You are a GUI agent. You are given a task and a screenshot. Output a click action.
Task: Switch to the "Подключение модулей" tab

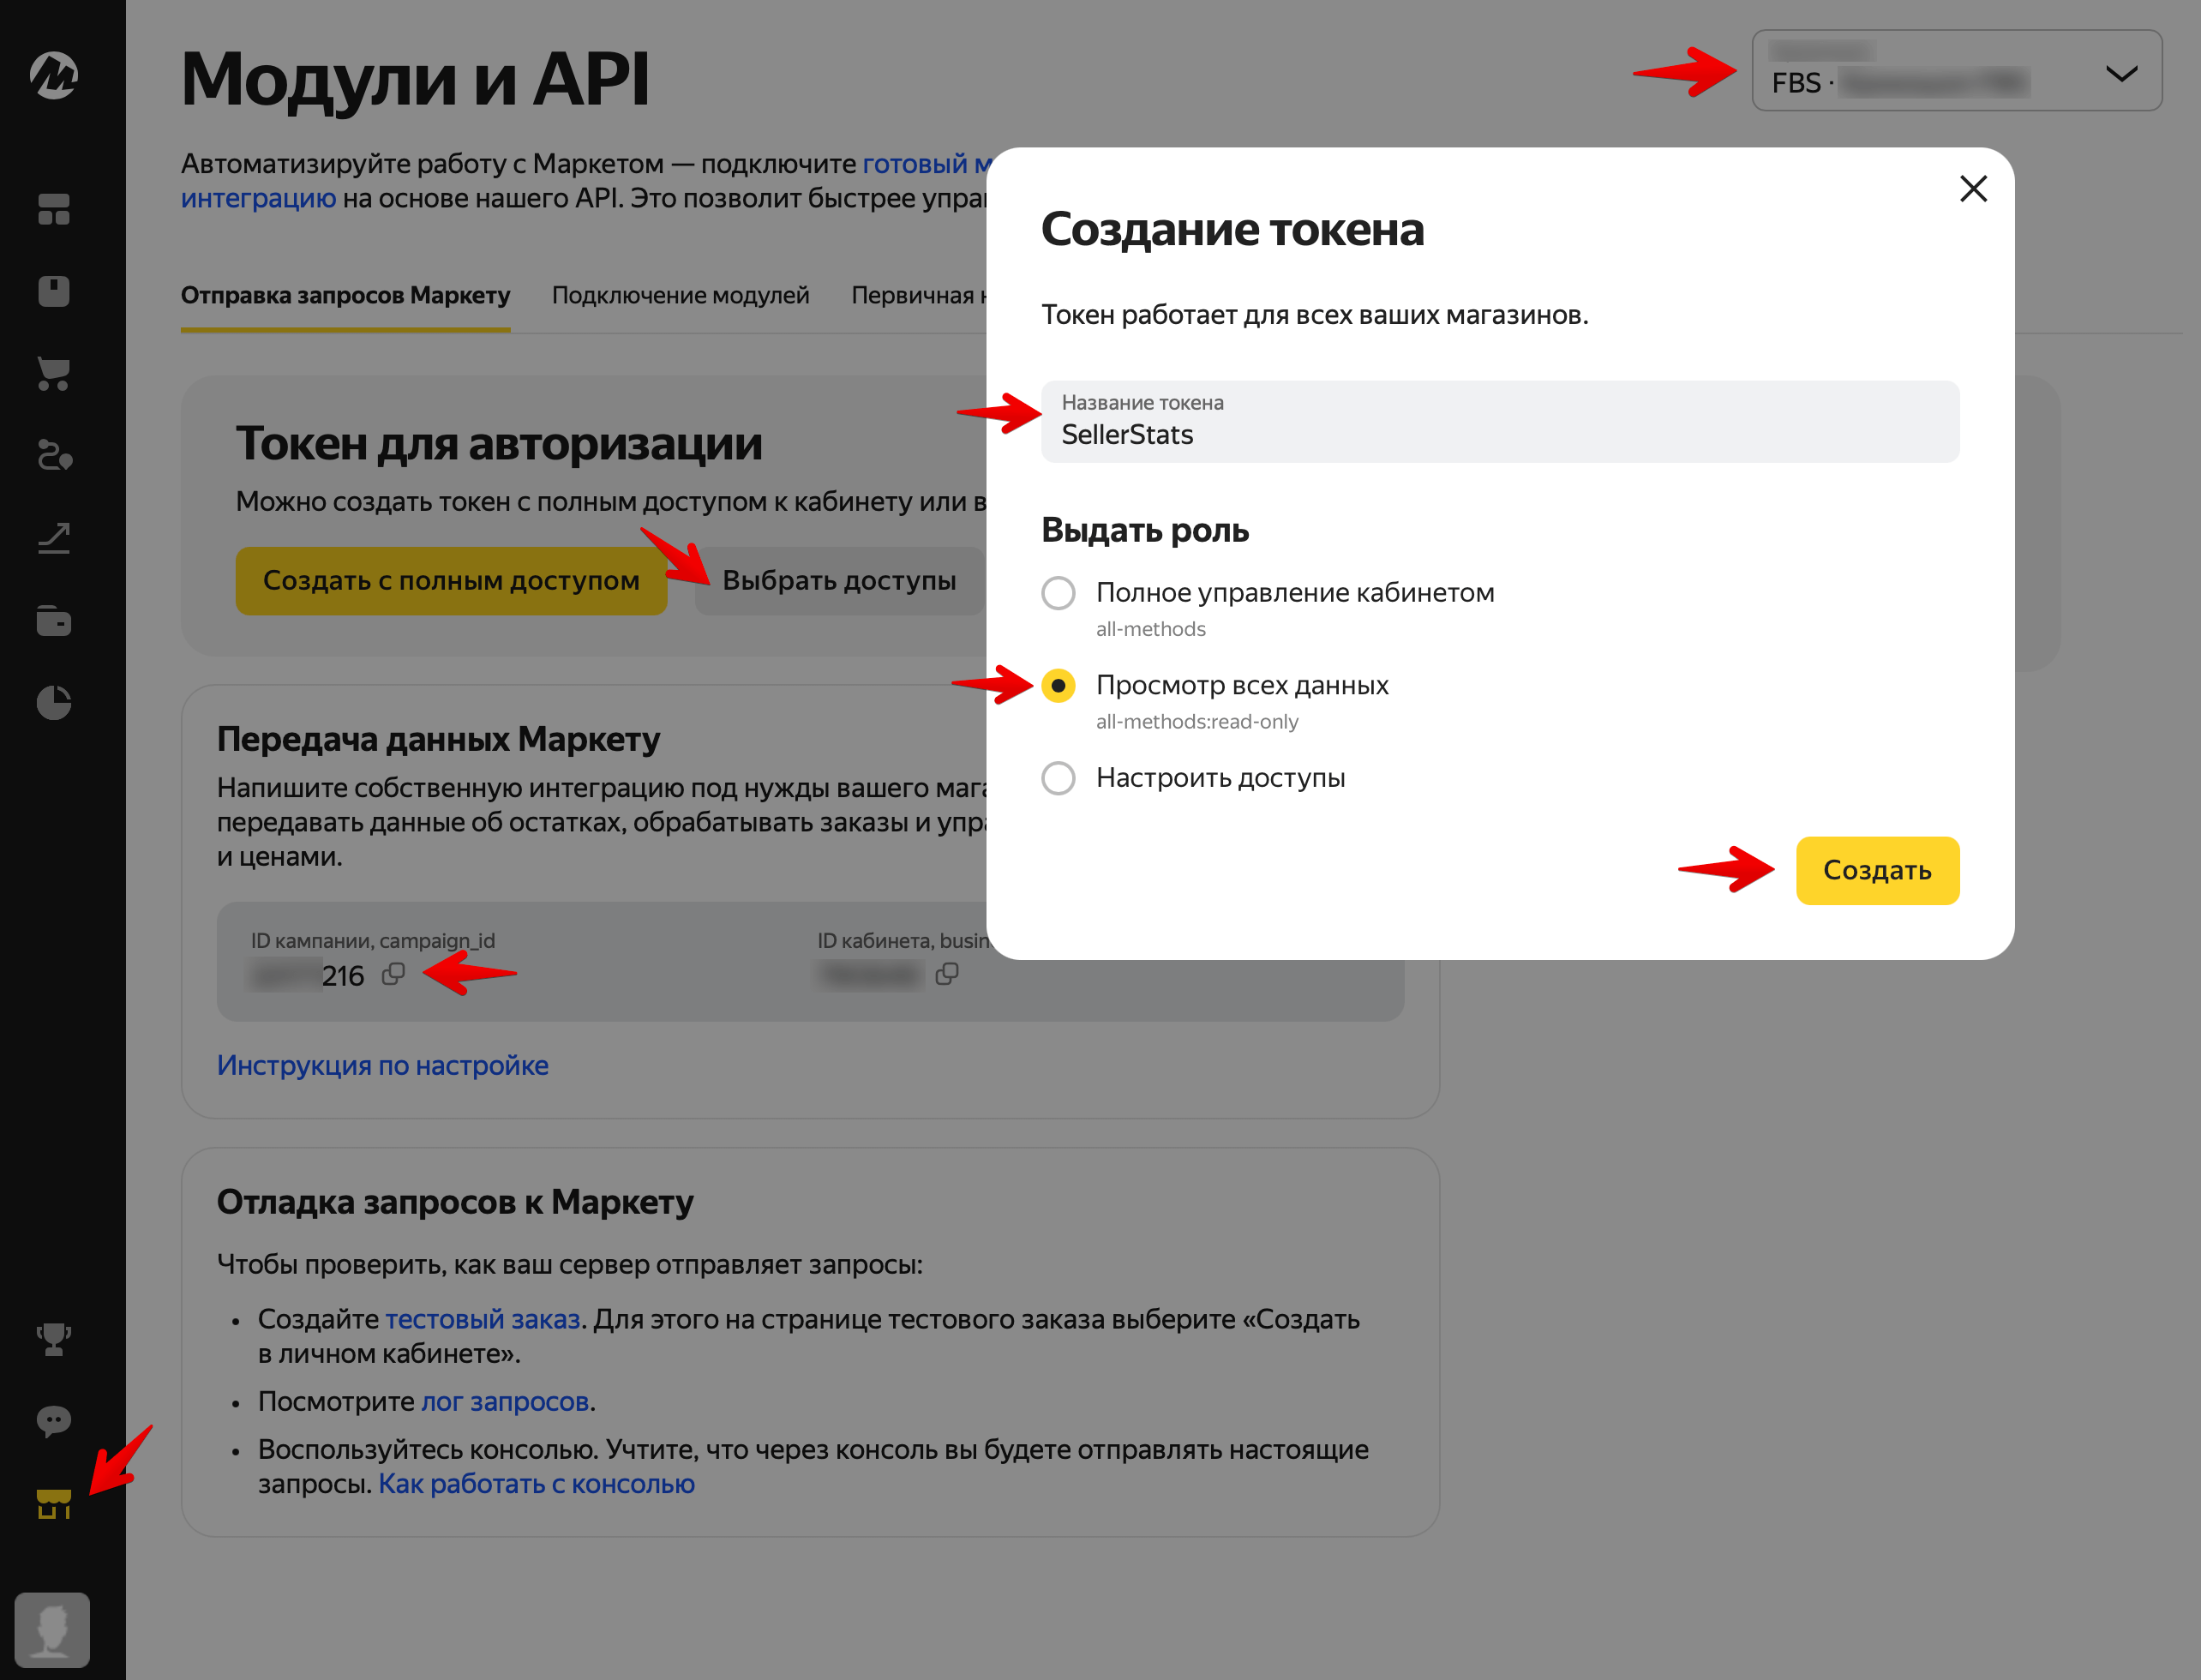[x=679, y=295]
